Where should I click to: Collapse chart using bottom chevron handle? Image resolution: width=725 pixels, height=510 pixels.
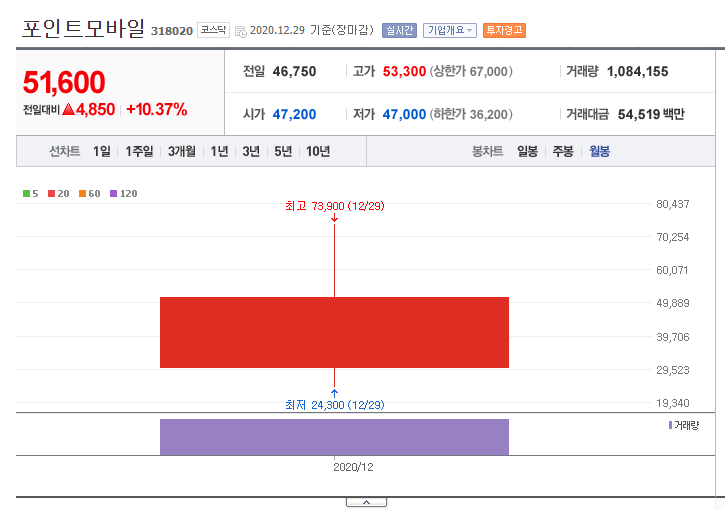point(366,502)
